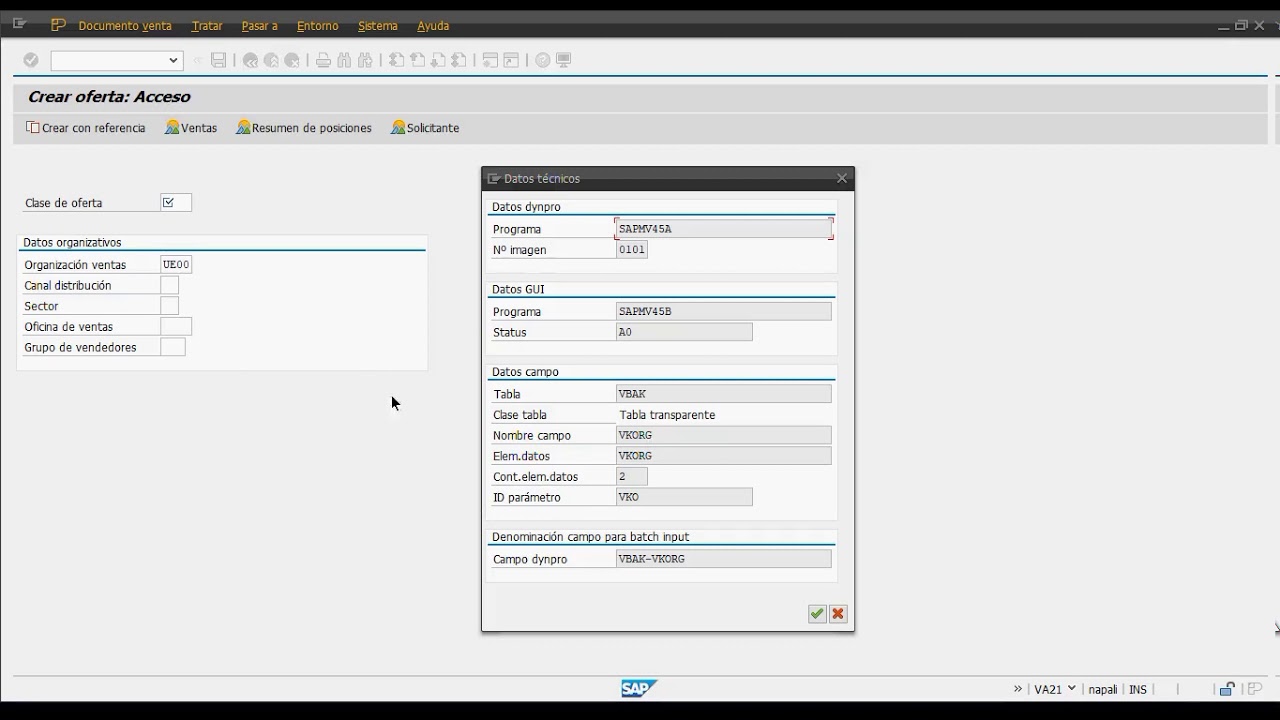Click the padlock icon in status bar
The height and width of the screenshot is (720, 1280).
point(1227,689)
